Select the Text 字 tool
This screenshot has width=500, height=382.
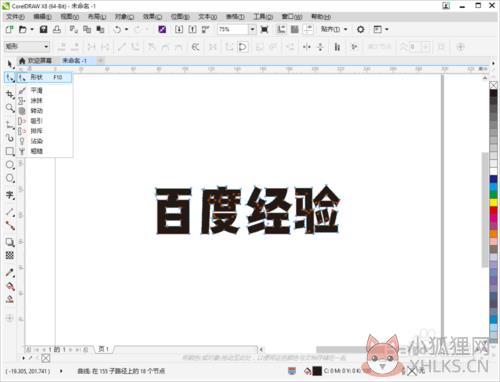(10, 195)
